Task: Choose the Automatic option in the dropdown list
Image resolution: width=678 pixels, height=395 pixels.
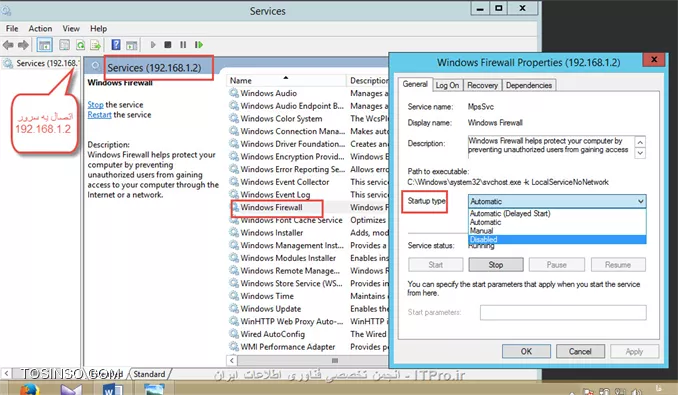Action: pyautogui.click(x=557, y=222)
